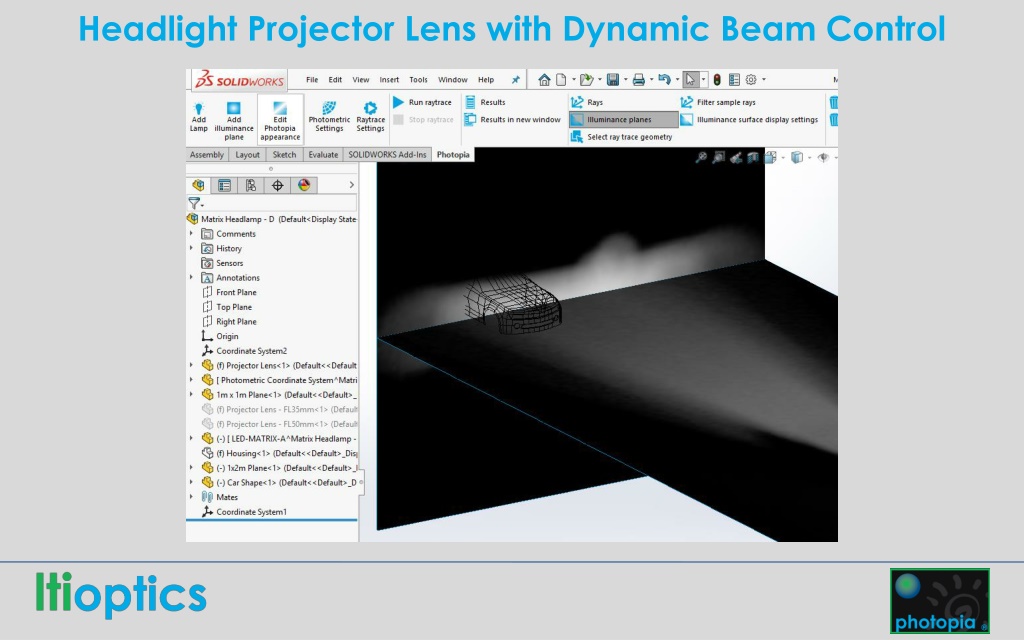The height and width of the screenshot is (640, 1024).
Task: Expand the Comments folder
Action: pyautogui.click(x=191, y=233)
